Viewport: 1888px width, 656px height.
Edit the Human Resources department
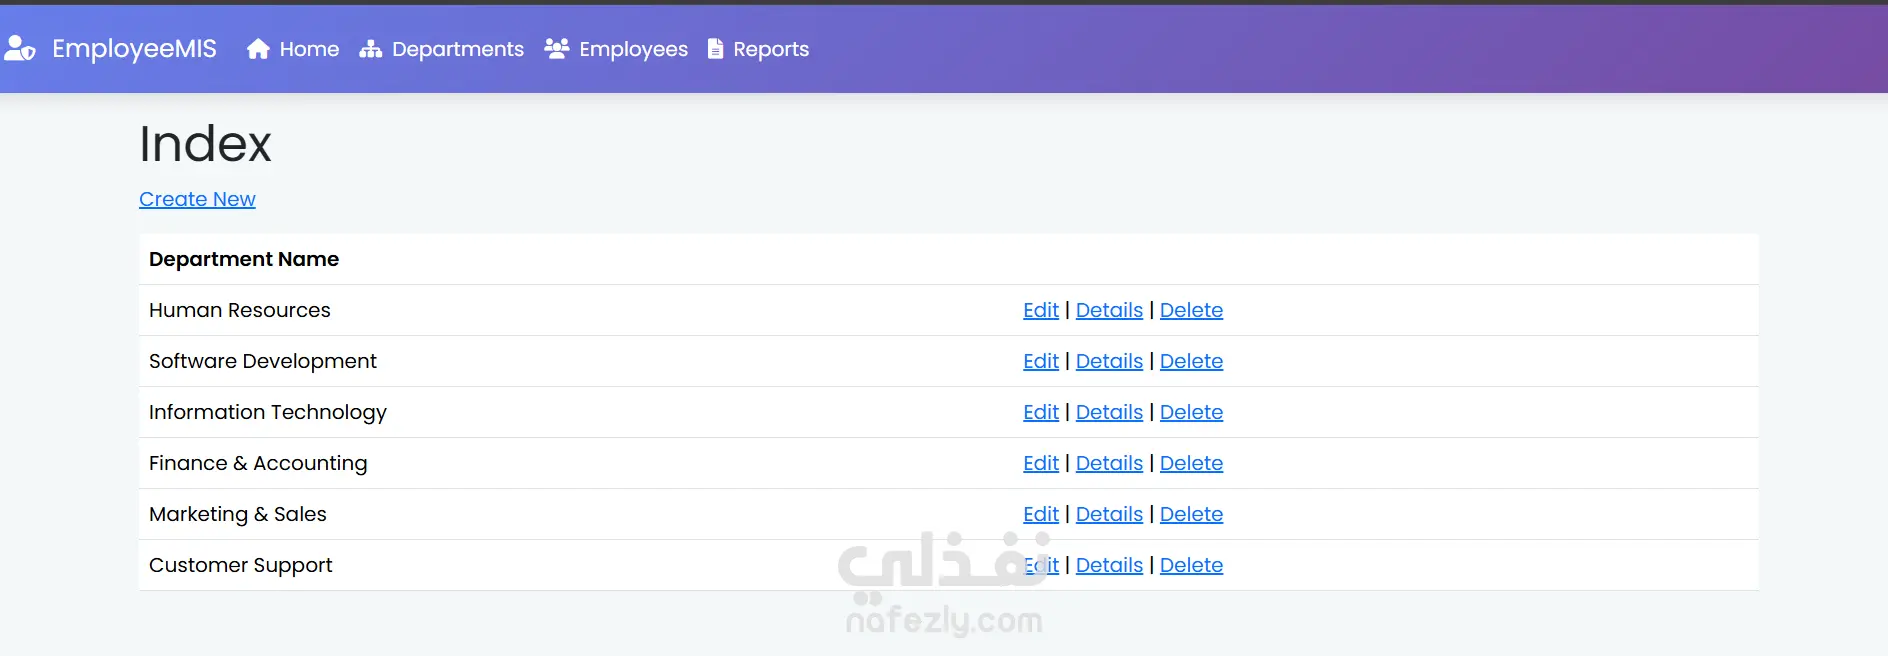click(1041, 310)
